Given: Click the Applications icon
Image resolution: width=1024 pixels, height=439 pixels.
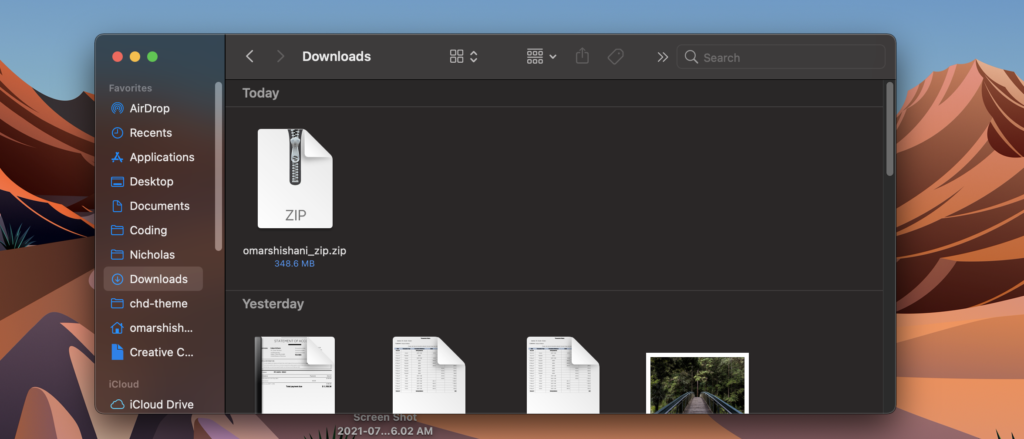Looking at the screenshot, I should point(118,157).
